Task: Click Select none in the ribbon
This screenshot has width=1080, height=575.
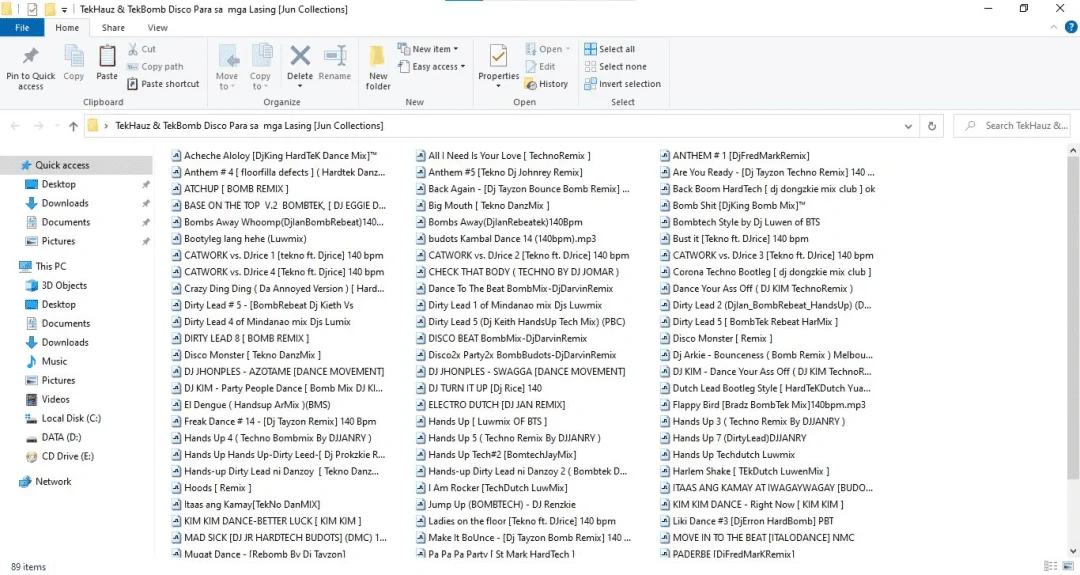Action: [x=615, y=67]
